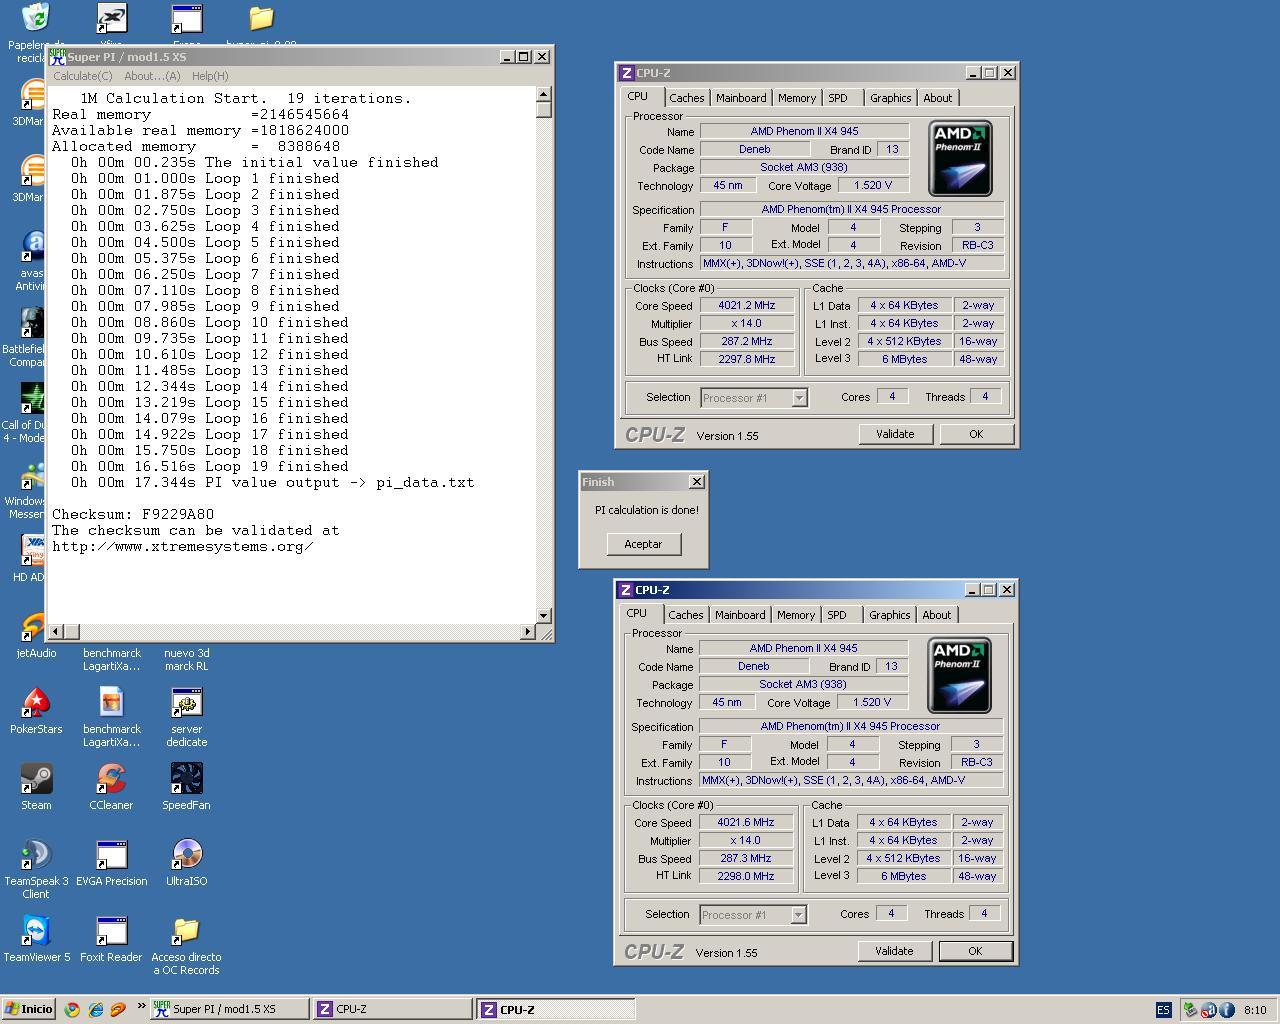
Task: Open the Processor #1 selection dropdown in upper CPU-Z
Action: [754, 398]
